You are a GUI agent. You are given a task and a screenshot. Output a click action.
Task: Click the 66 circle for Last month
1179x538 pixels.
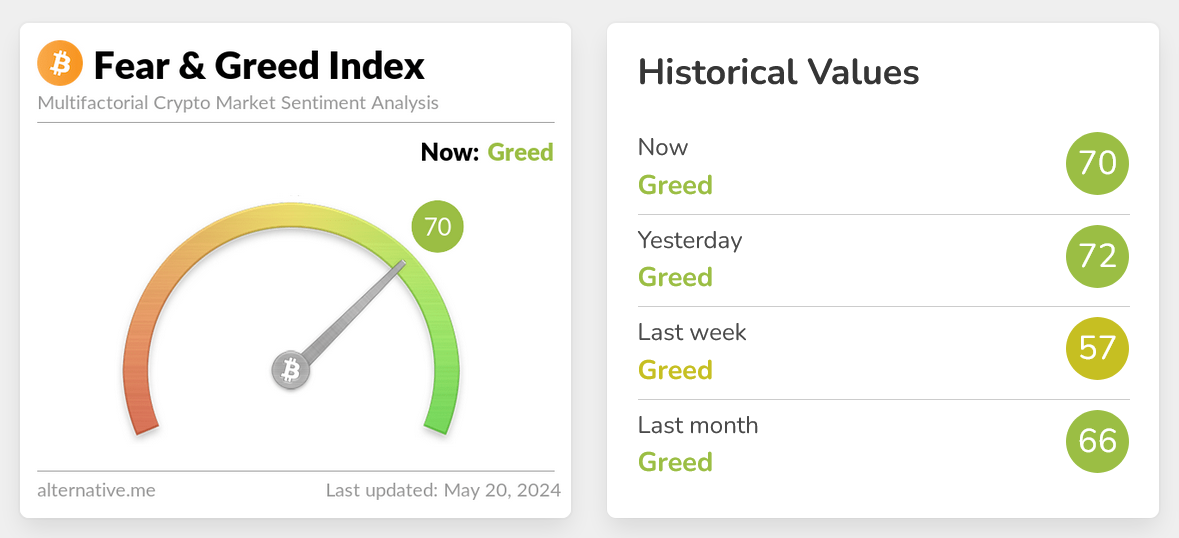[x=1097, y=441]
